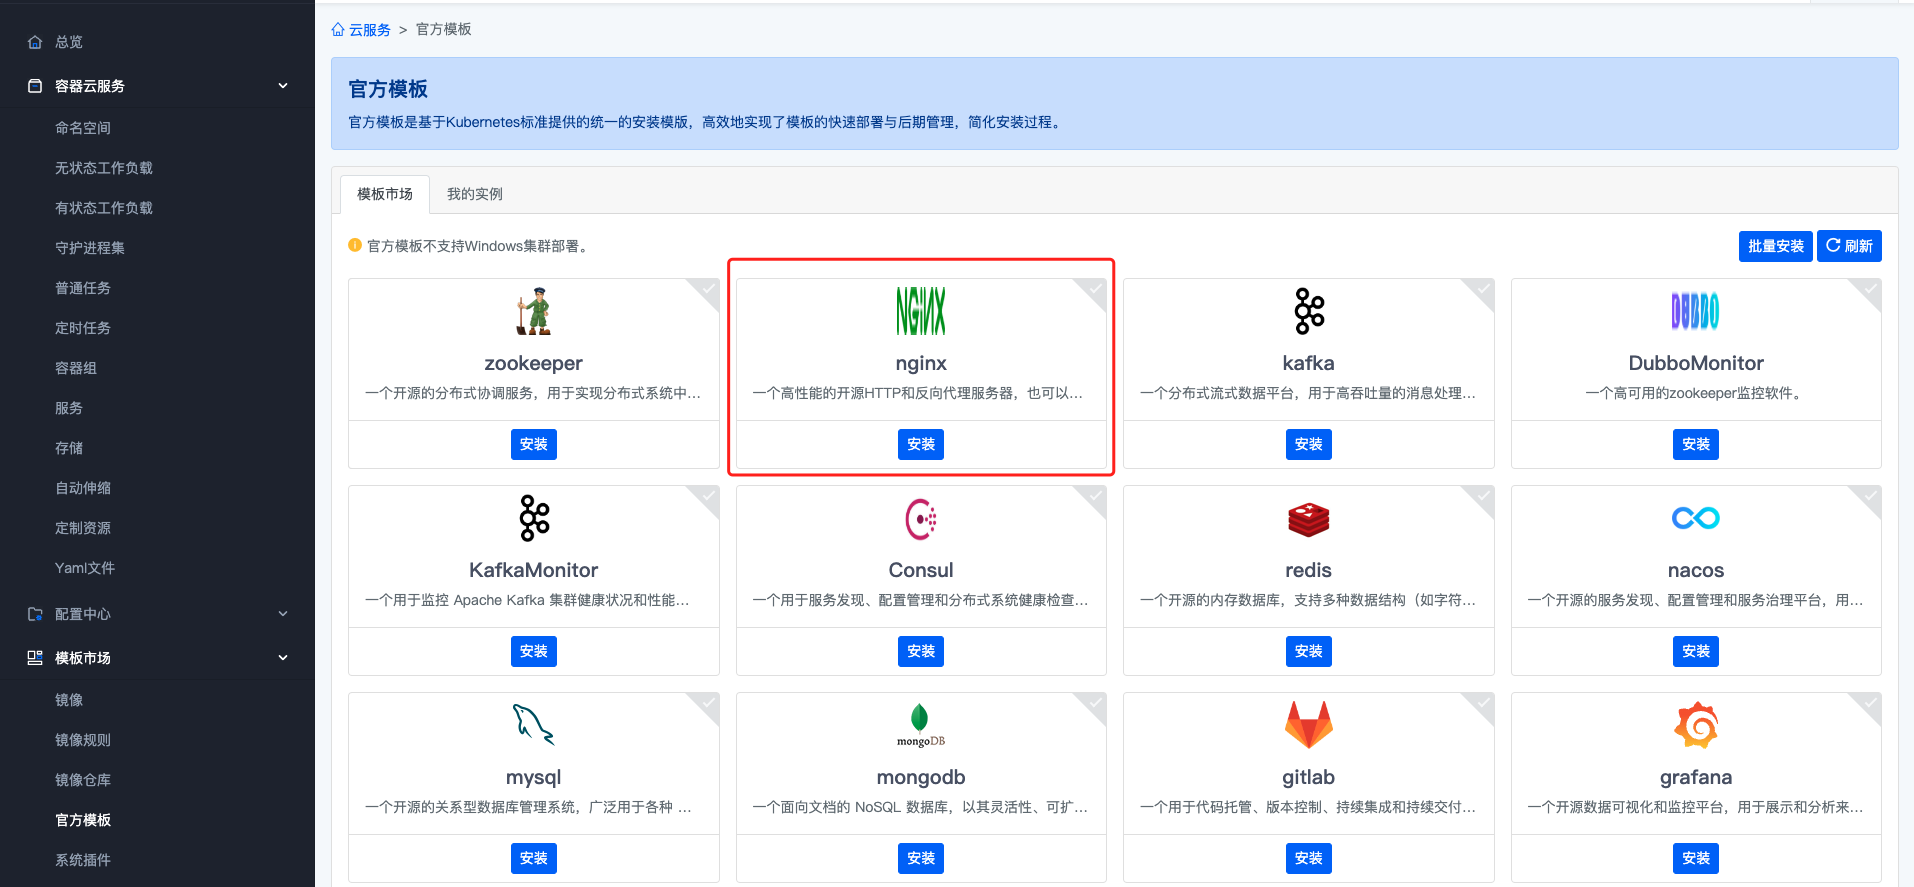Viewport: 1914px width, 887px height.
Task: Install the DubboMonitor template
Action: [x=1696, y=444]
